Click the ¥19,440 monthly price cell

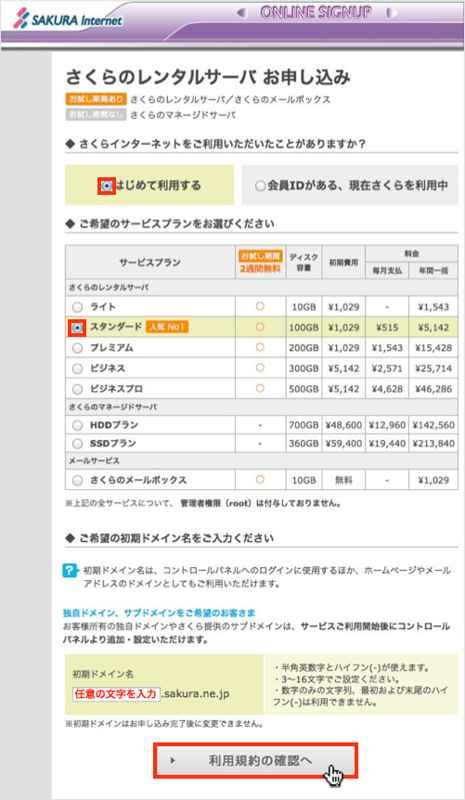(x=387, y=443)
